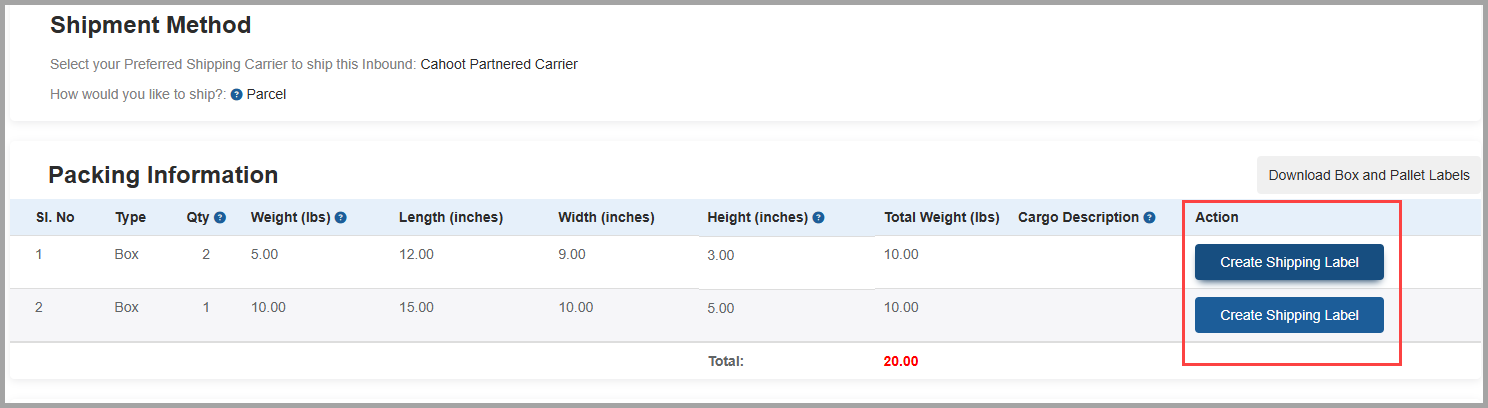1488x408 pixels.
Task: Create shipping label for first box row
Action: click(1289, 262)
